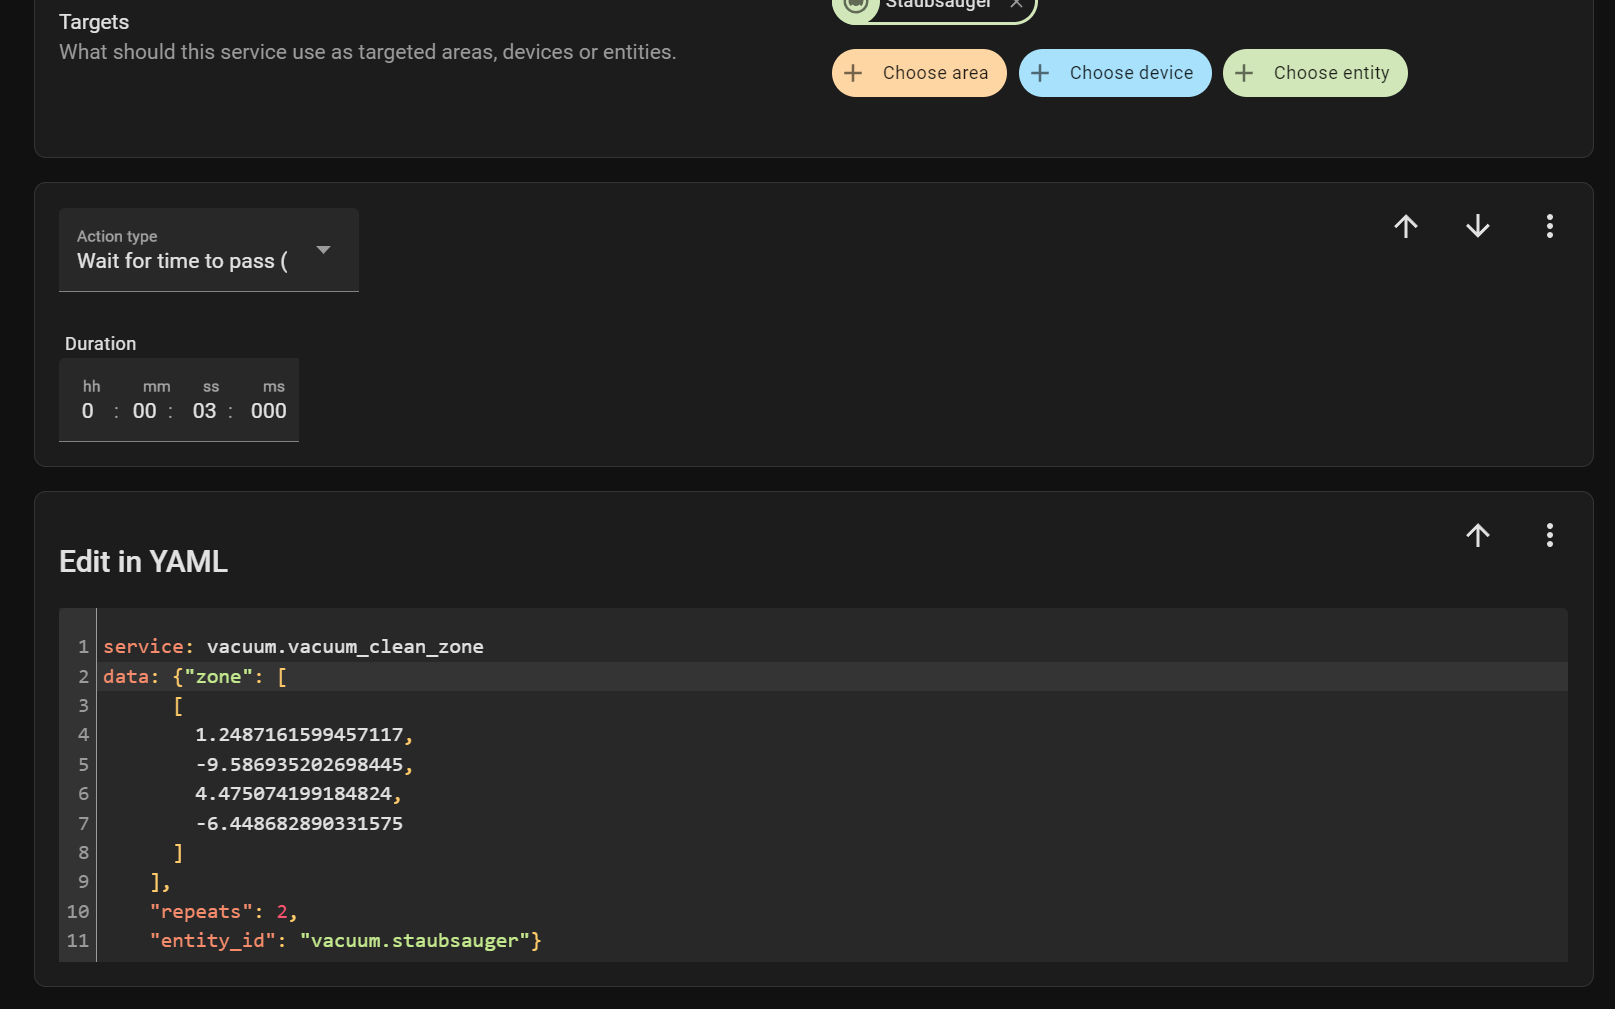Image resolution: width=1615 pixels, height=1009 pixels.
Task: Add a new area with Choose area
Action: tap(919, 72)
